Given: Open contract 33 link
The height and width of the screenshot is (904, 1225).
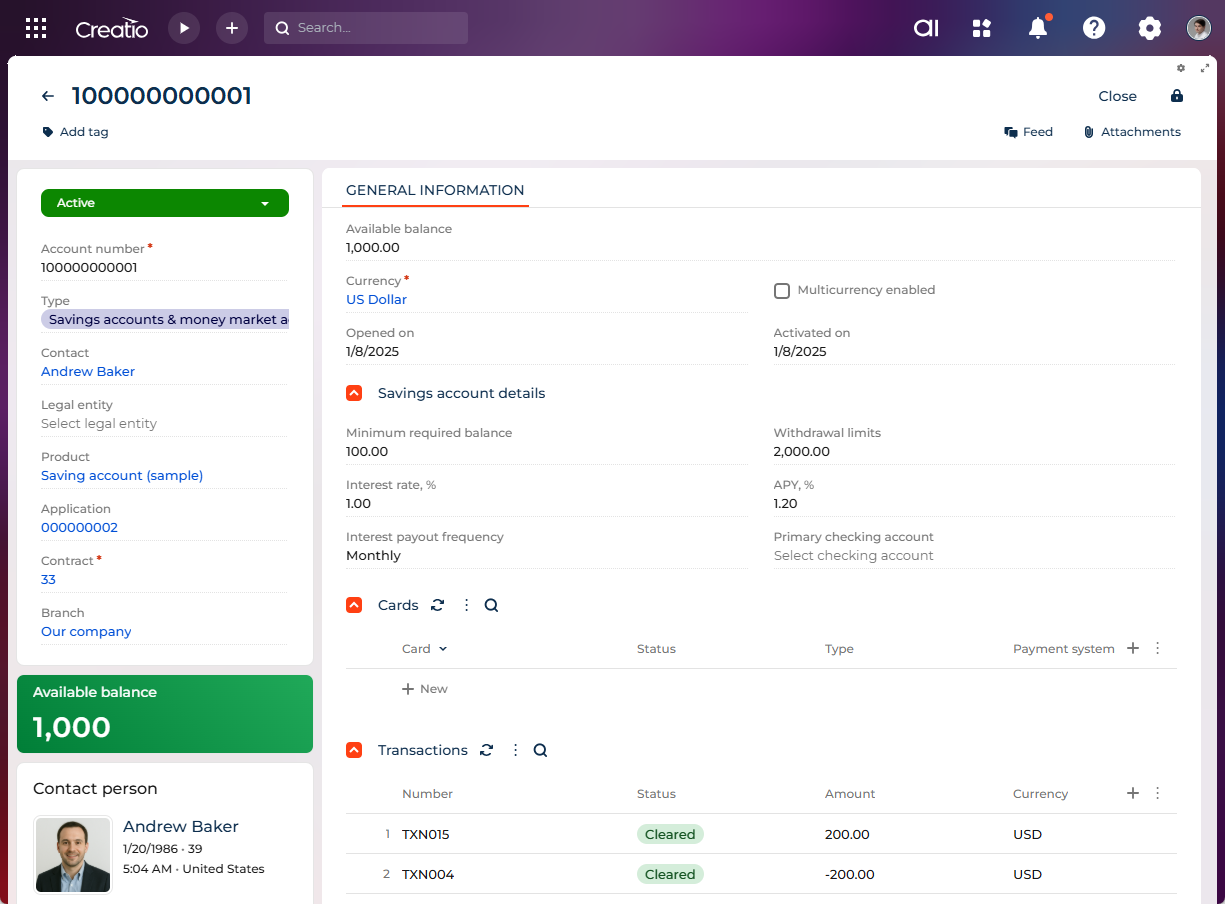Looking at the screenshot, I should pyautogui.click(x=48, y=580).
